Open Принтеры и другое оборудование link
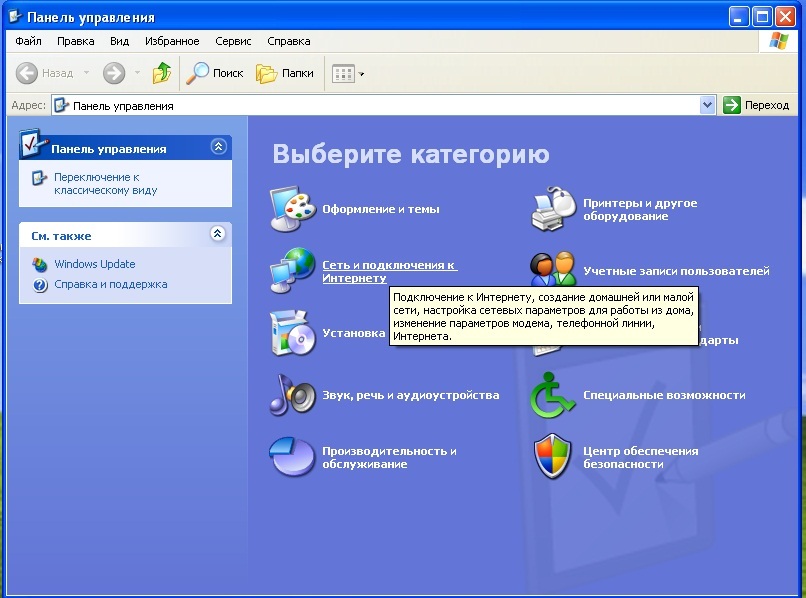Image resolution: width=806 pixels, height=598 pixels. [x=640, y=209]
